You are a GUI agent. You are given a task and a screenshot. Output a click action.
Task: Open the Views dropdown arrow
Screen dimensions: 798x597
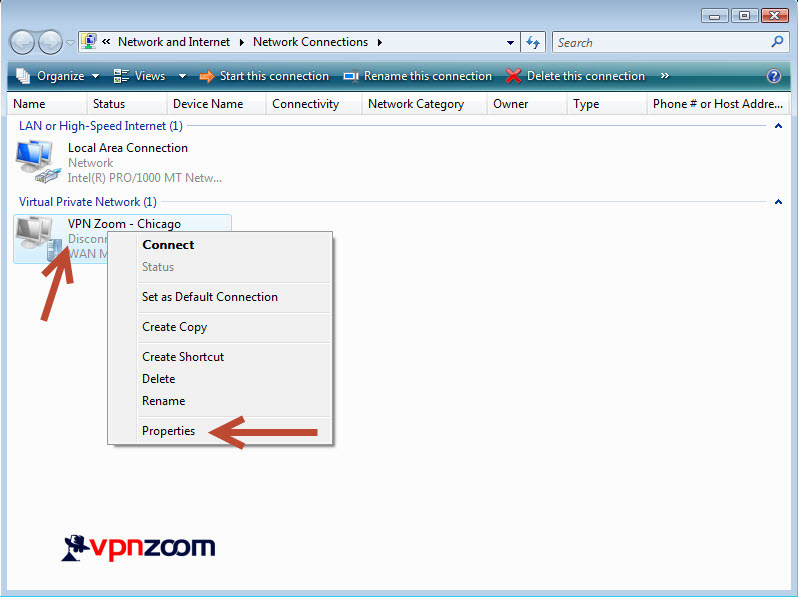tap(182, 76)
